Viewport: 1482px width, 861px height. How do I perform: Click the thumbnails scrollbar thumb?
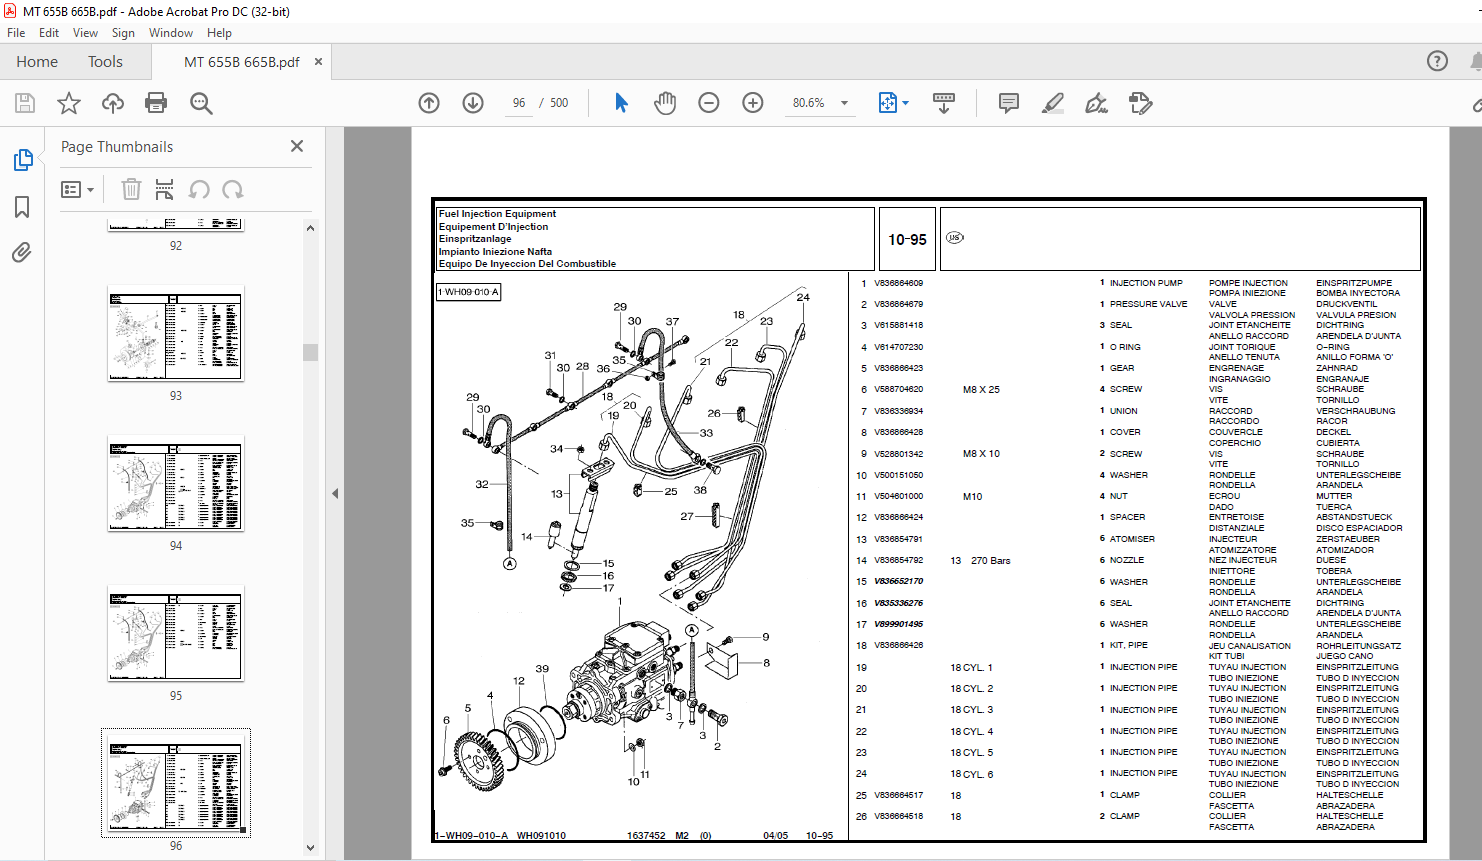pyautogui.click(x=310, y=352)
